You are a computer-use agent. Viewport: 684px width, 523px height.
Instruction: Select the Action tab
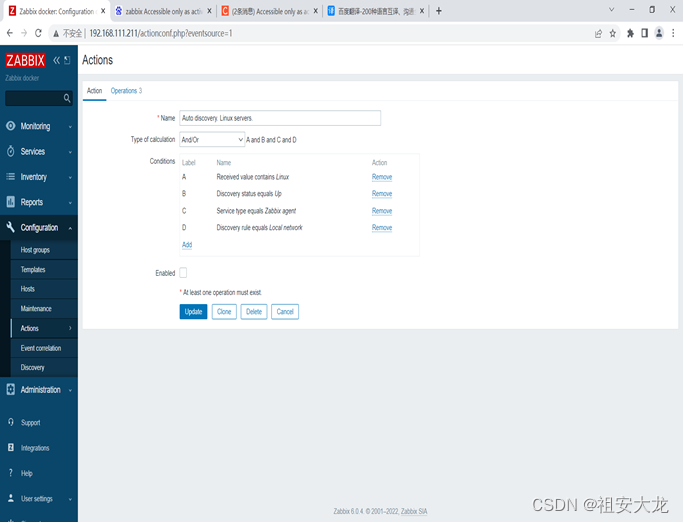click(94, 91)
